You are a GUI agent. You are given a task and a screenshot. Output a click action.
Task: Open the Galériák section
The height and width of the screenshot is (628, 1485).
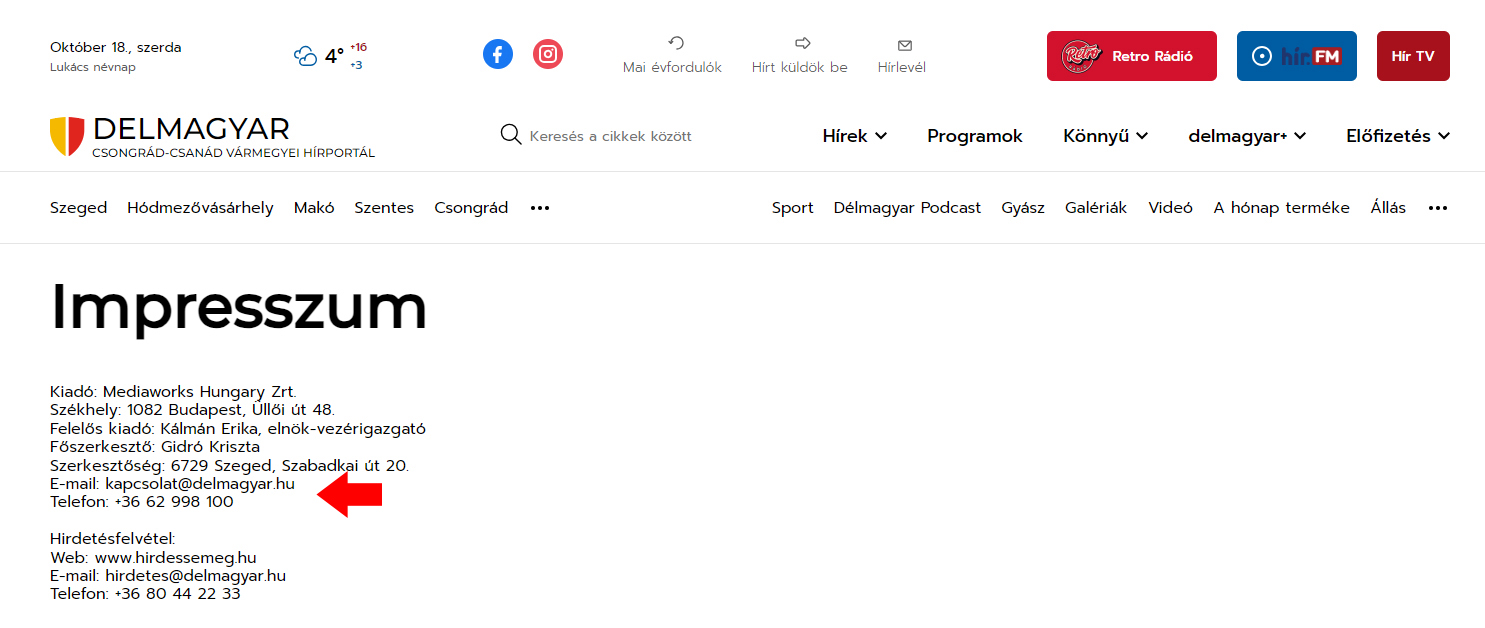tap(1096, 208)
